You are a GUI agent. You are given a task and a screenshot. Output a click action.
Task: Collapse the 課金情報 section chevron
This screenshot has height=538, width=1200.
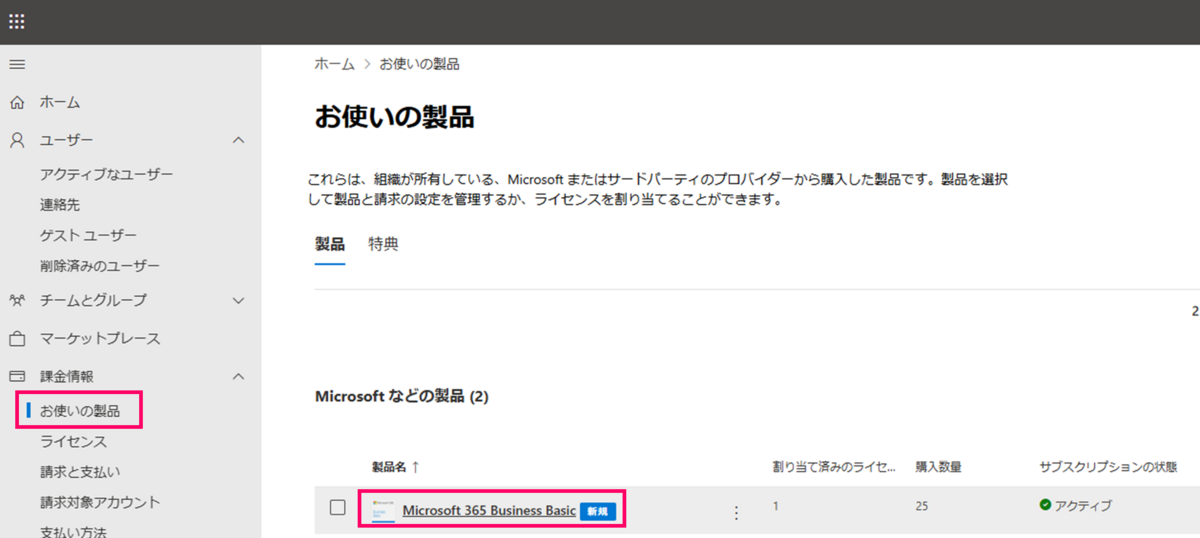pyautogui.click(x=238, y=376)
